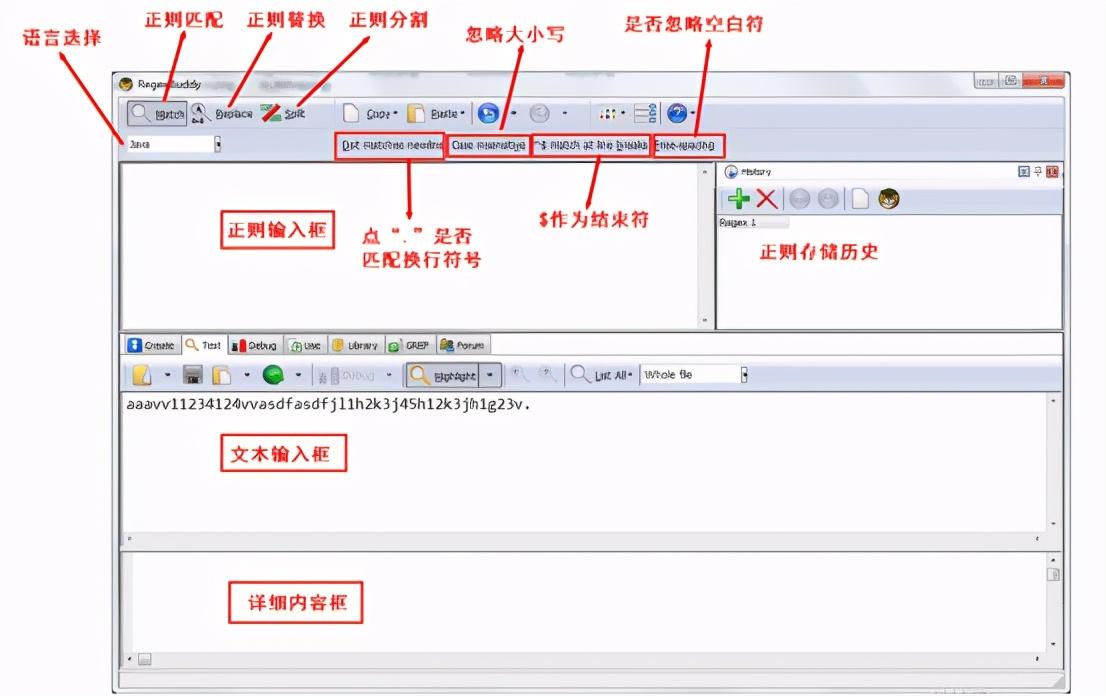Open the dropdown beside Test toolbar paste icon
This screenshot has width=1106, height=696.
point(247,374)
